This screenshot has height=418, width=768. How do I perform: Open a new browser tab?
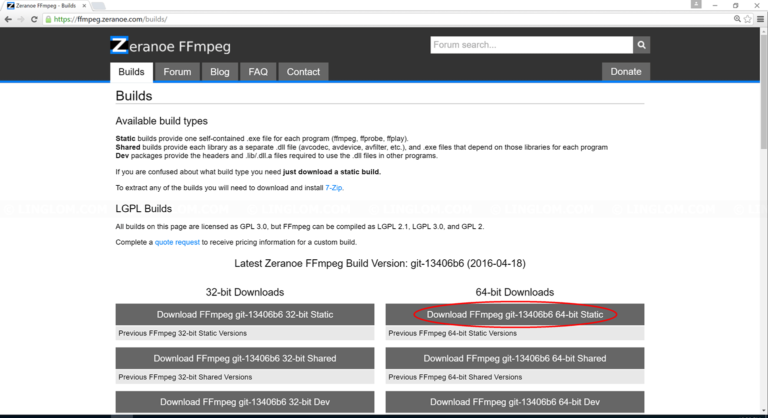point(98,6)
